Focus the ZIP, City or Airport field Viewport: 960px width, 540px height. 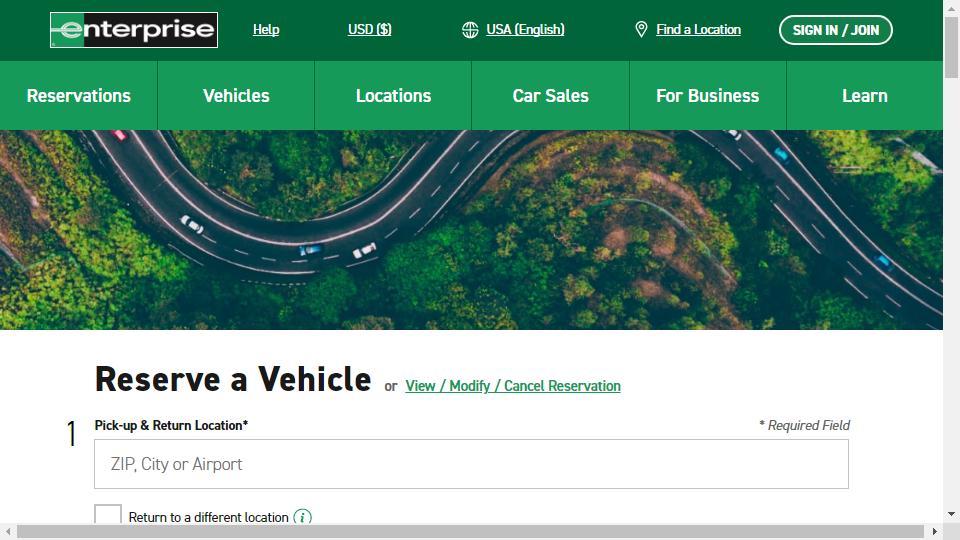pos(471,464)
